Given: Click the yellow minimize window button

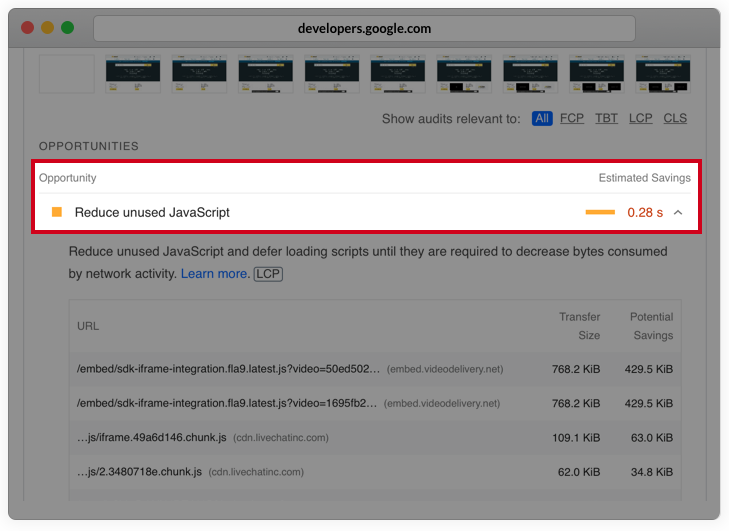Looking at the screenshot, I should pos(47,27).
